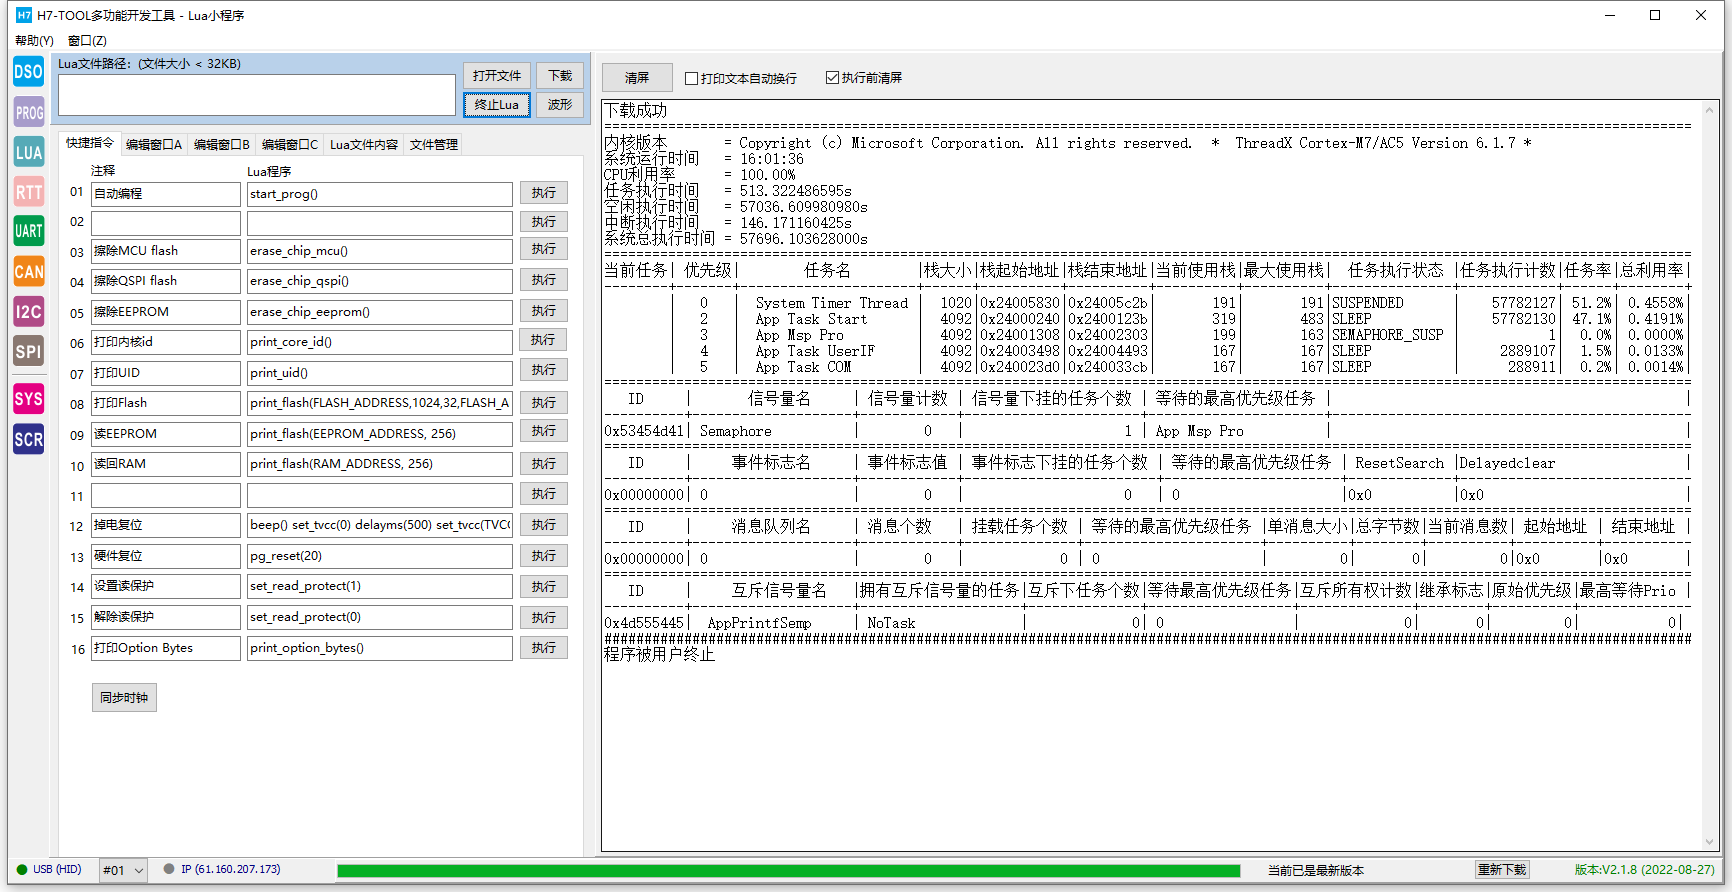This screenshot has height=892, width=1732.
Task: Click the 打开文件 button
Action: click(x=497, y=76)
